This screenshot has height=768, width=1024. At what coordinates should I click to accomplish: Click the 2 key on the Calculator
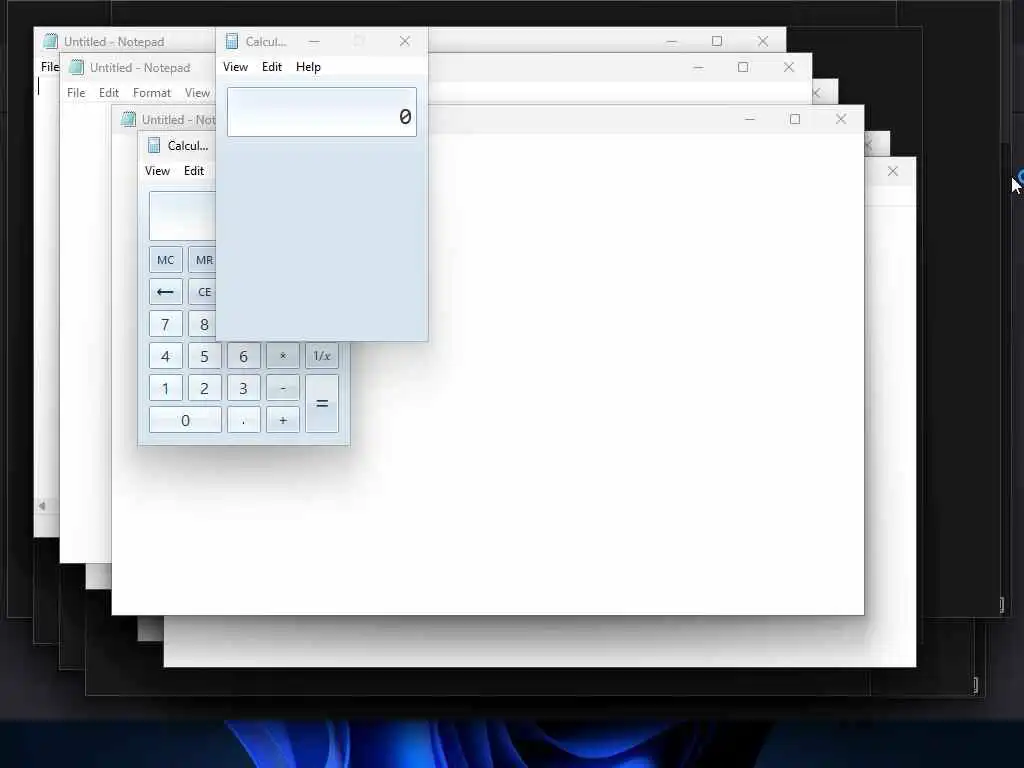coord(204,388)
